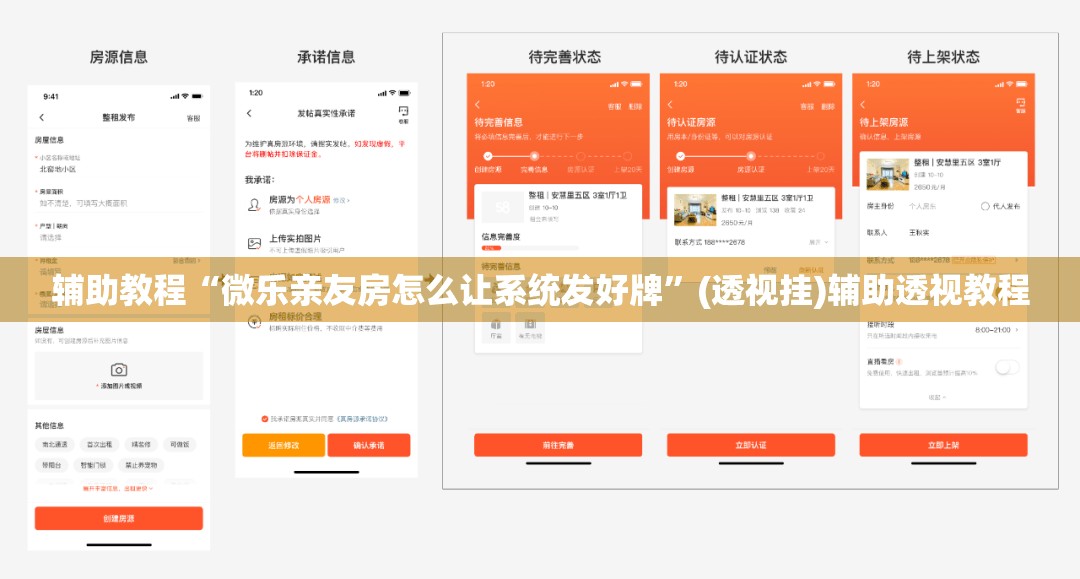This screenshot has height=579, width=1080.
Task: Tap the info icon beside 直播看房
Action: 900,361
